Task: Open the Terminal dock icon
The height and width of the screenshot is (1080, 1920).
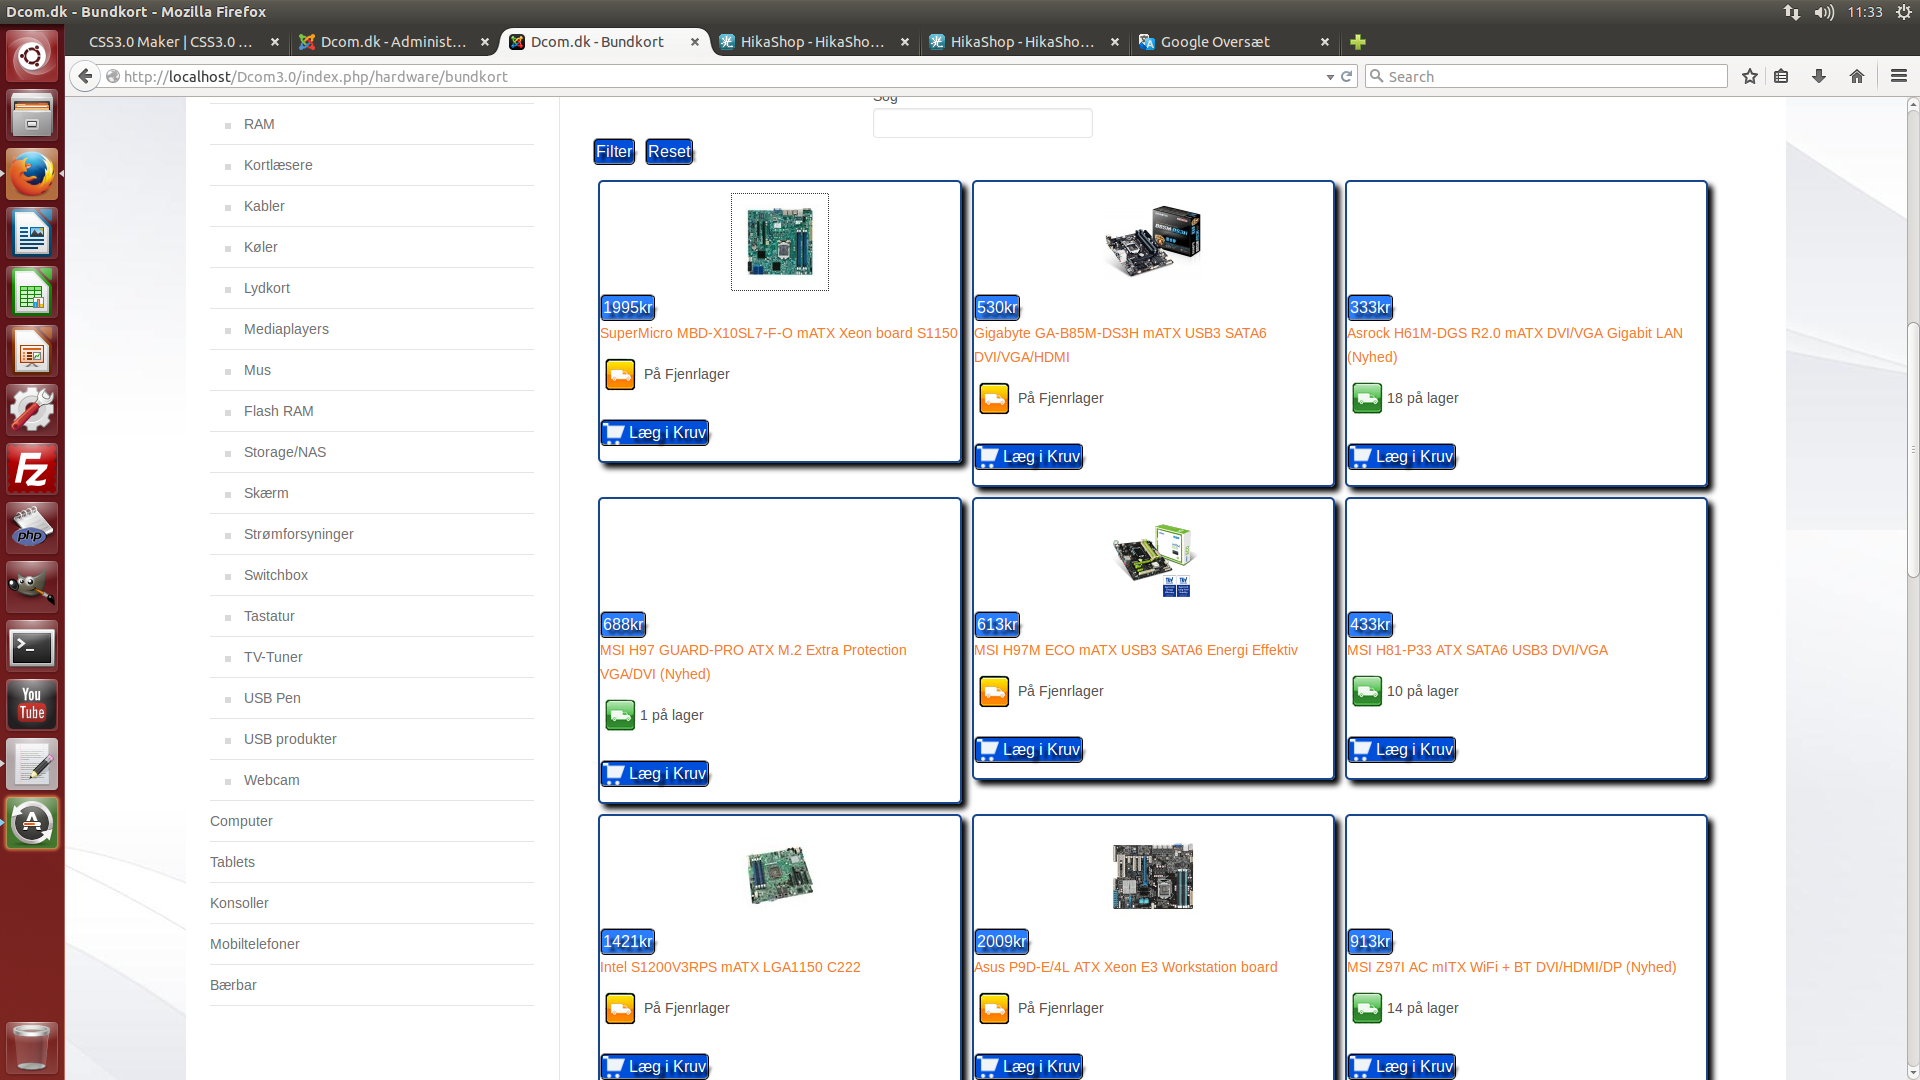Action: 32,647
